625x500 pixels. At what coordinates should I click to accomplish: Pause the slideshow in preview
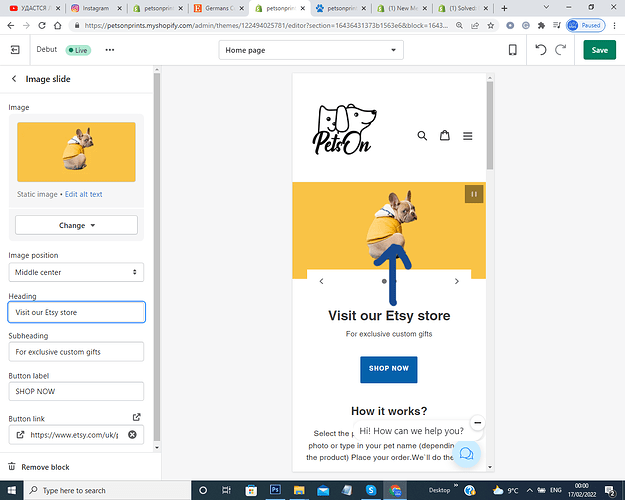tap(474, 194)
